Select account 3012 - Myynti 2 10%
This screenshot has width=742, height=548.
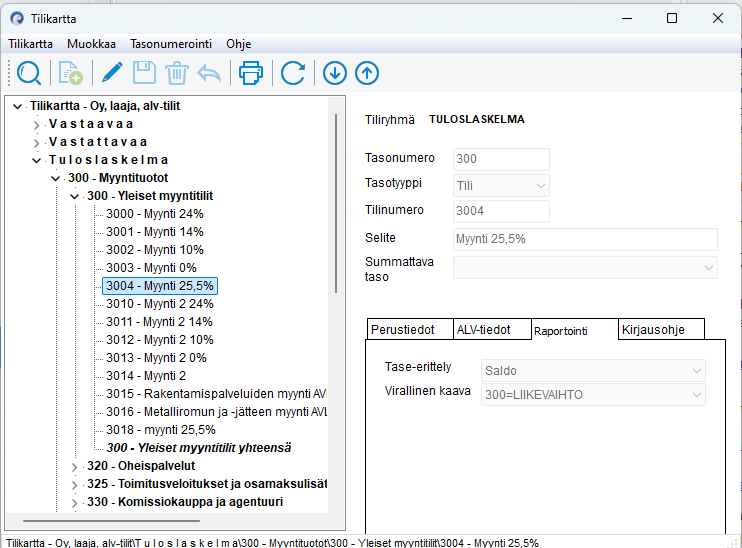[x=160, y=340]
